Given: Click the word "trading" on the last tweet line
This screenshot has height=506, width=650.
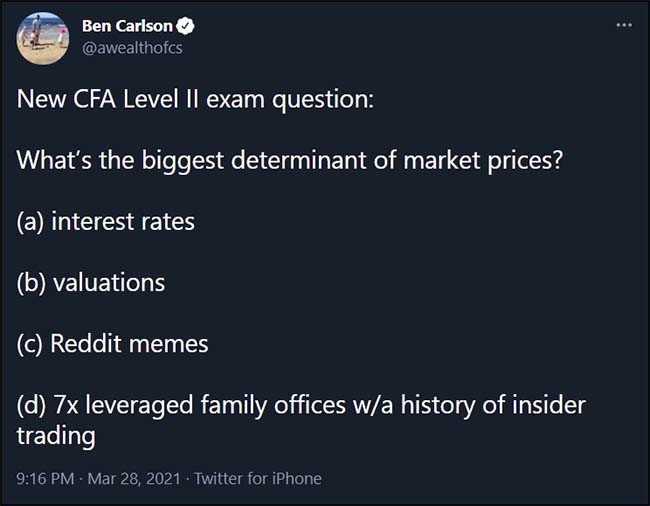Looking at the screenshot, I should [56, 436].
